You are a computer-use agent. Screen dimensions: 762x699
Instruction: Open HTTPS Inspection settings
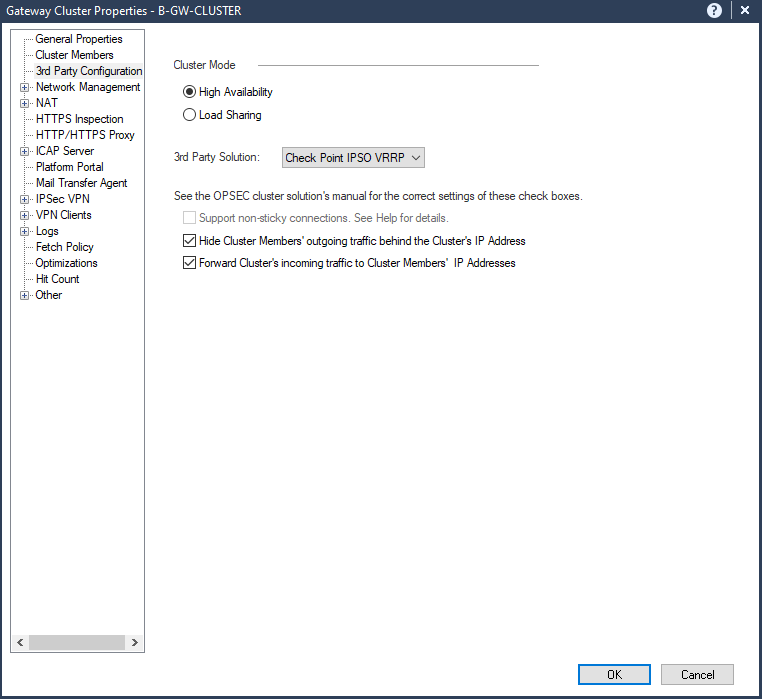pos(79,119)
